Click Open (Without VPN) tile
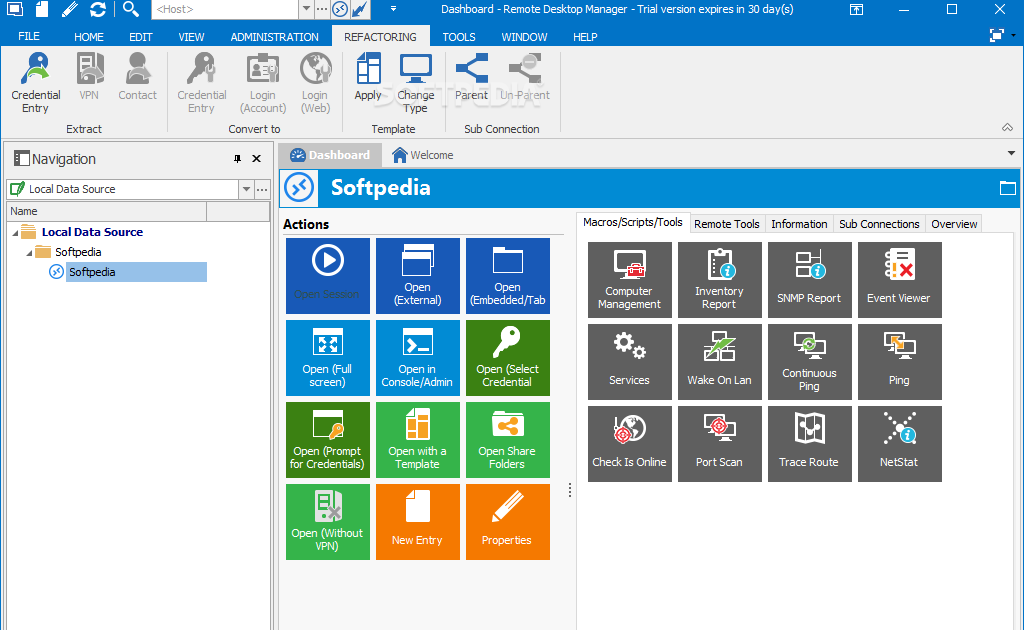1024x630 pixels. point(327,522)
